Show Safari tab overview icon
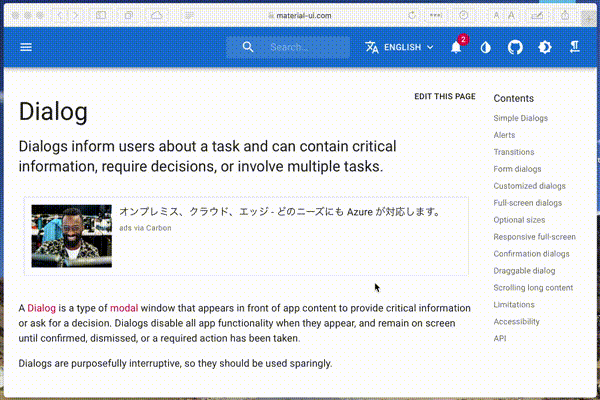This screenshot has width=600, height=400. [129, 15]
